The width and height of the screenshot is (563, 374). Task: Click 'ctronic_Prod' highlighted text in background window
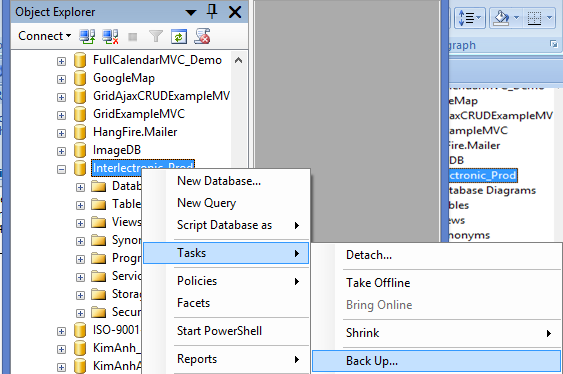click(x=483, y=175)
